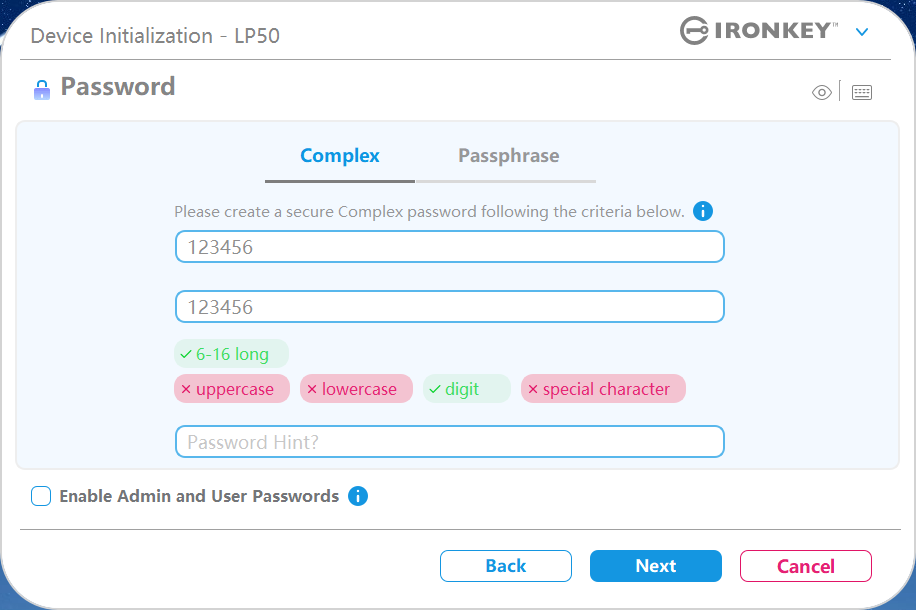Click the lowercase requirement badge

(356, 389)
